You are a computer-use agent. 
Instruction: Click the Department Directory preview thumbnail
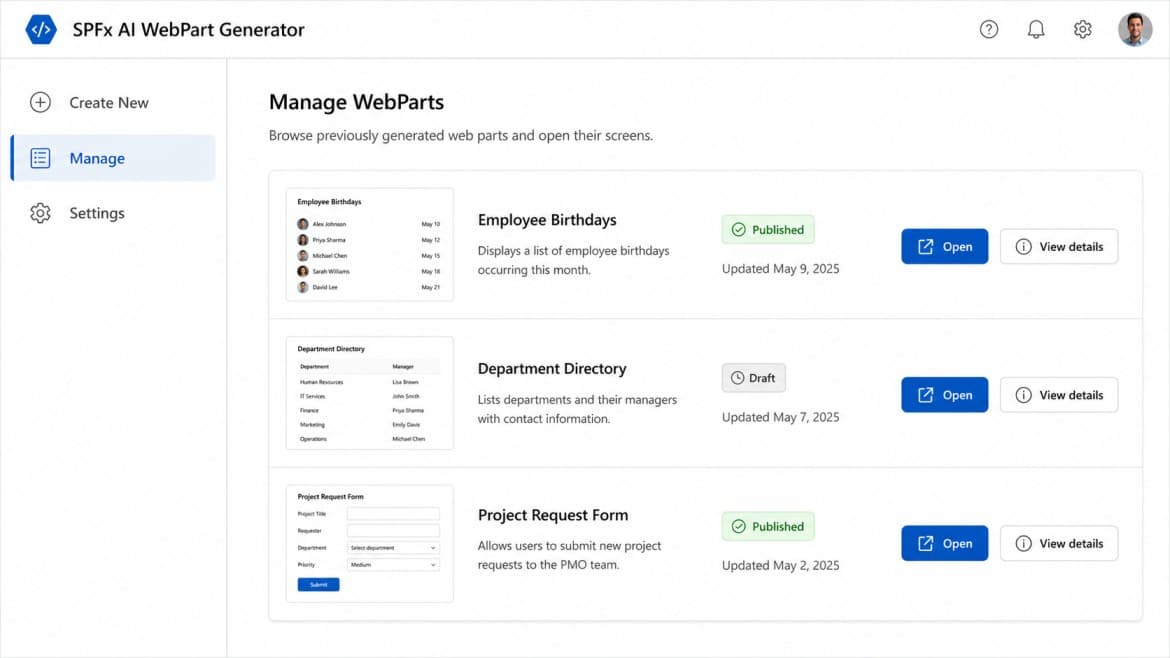(x=370, y=393)
